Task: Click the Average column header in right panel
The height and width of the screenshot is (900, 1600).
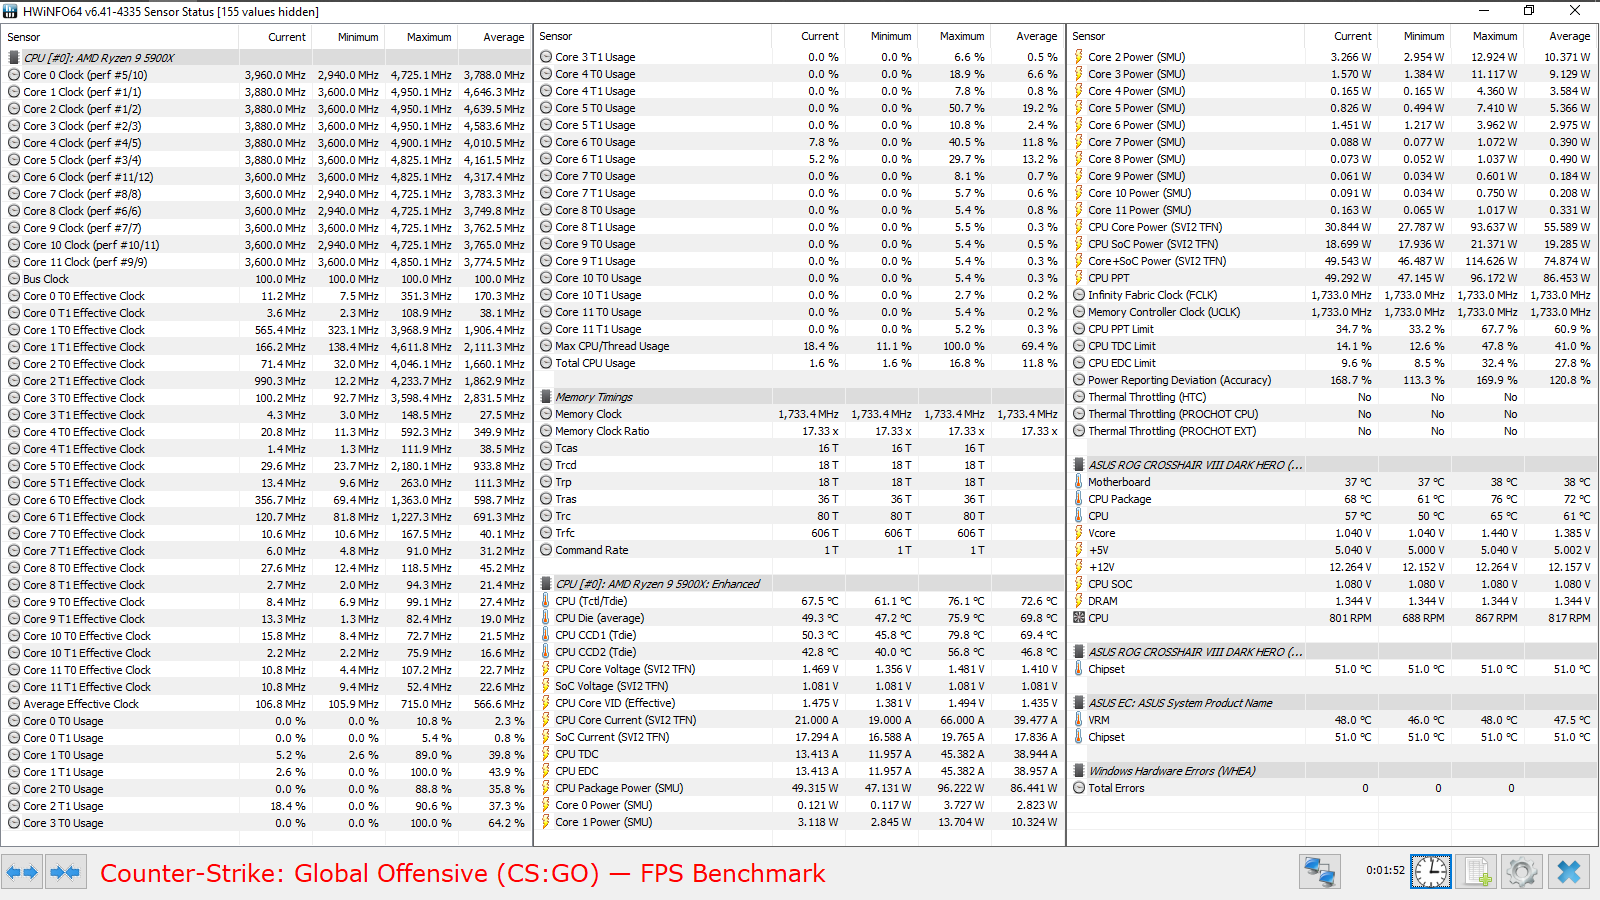Action: [x=1569, y=36]
